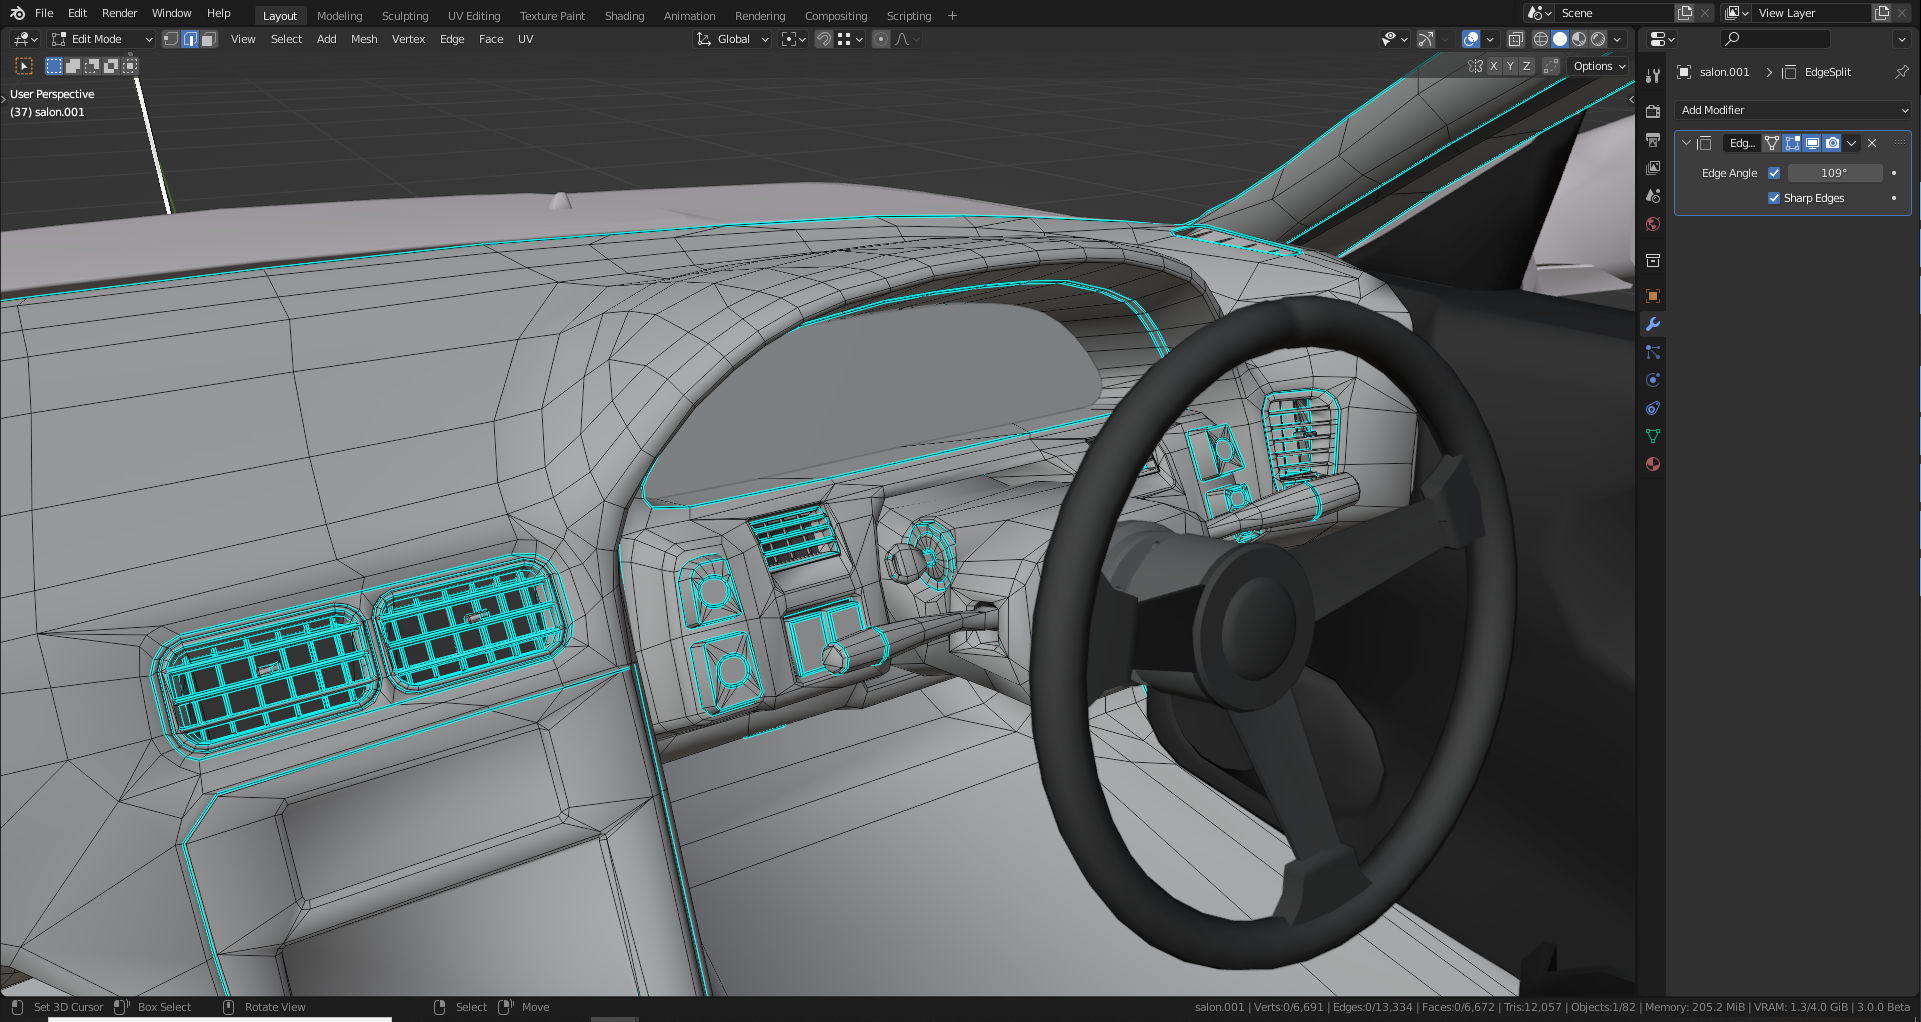The width and height of the screenshot is (1921, 1022).
Task: Adjust the Edge Angle value field
Action: click(1834, 173)
